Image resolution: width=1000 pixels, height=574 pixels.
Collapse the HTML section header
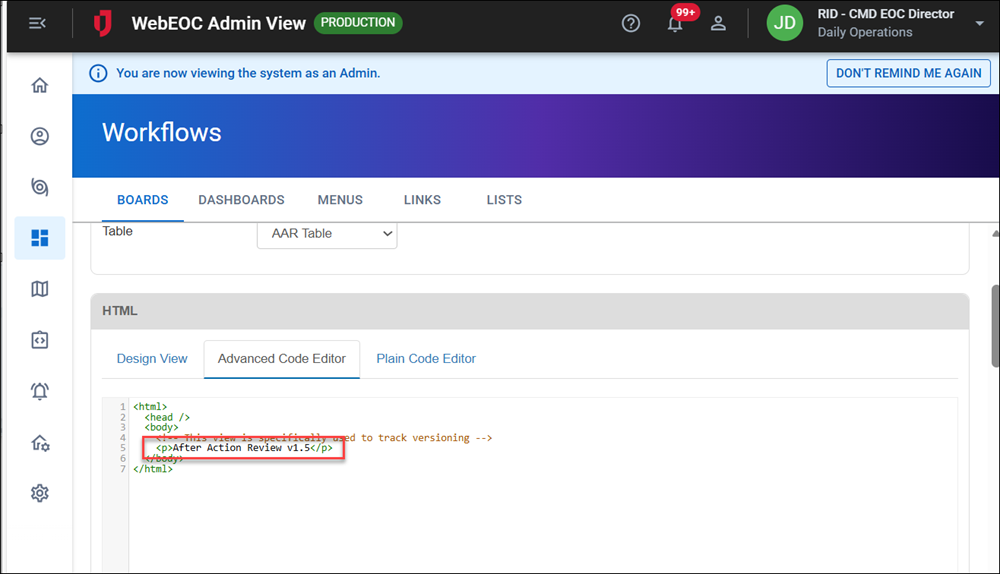click(530, 311)
